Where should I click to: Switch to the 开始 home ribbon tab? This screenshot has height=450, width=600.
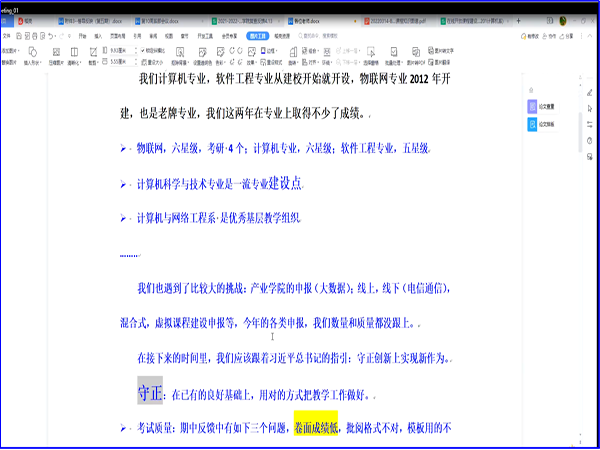[x=82, y=36]
